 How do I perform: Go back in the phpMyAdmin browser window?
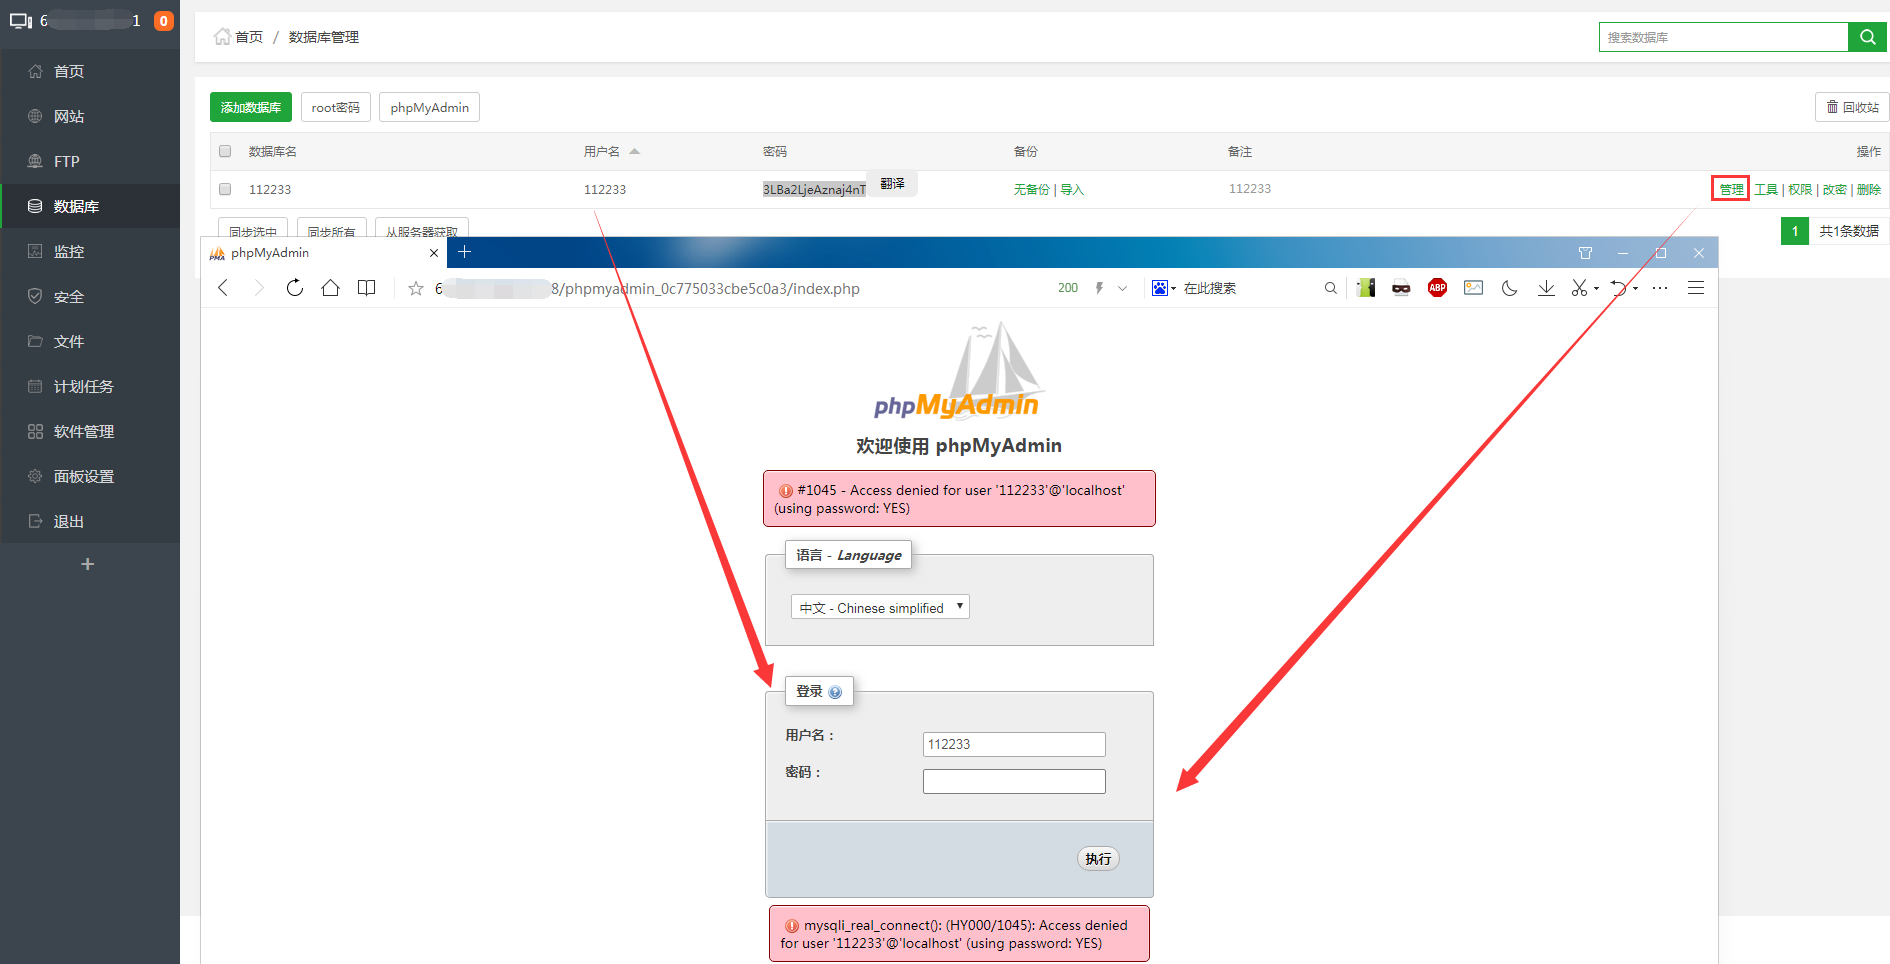coord(223,288)
